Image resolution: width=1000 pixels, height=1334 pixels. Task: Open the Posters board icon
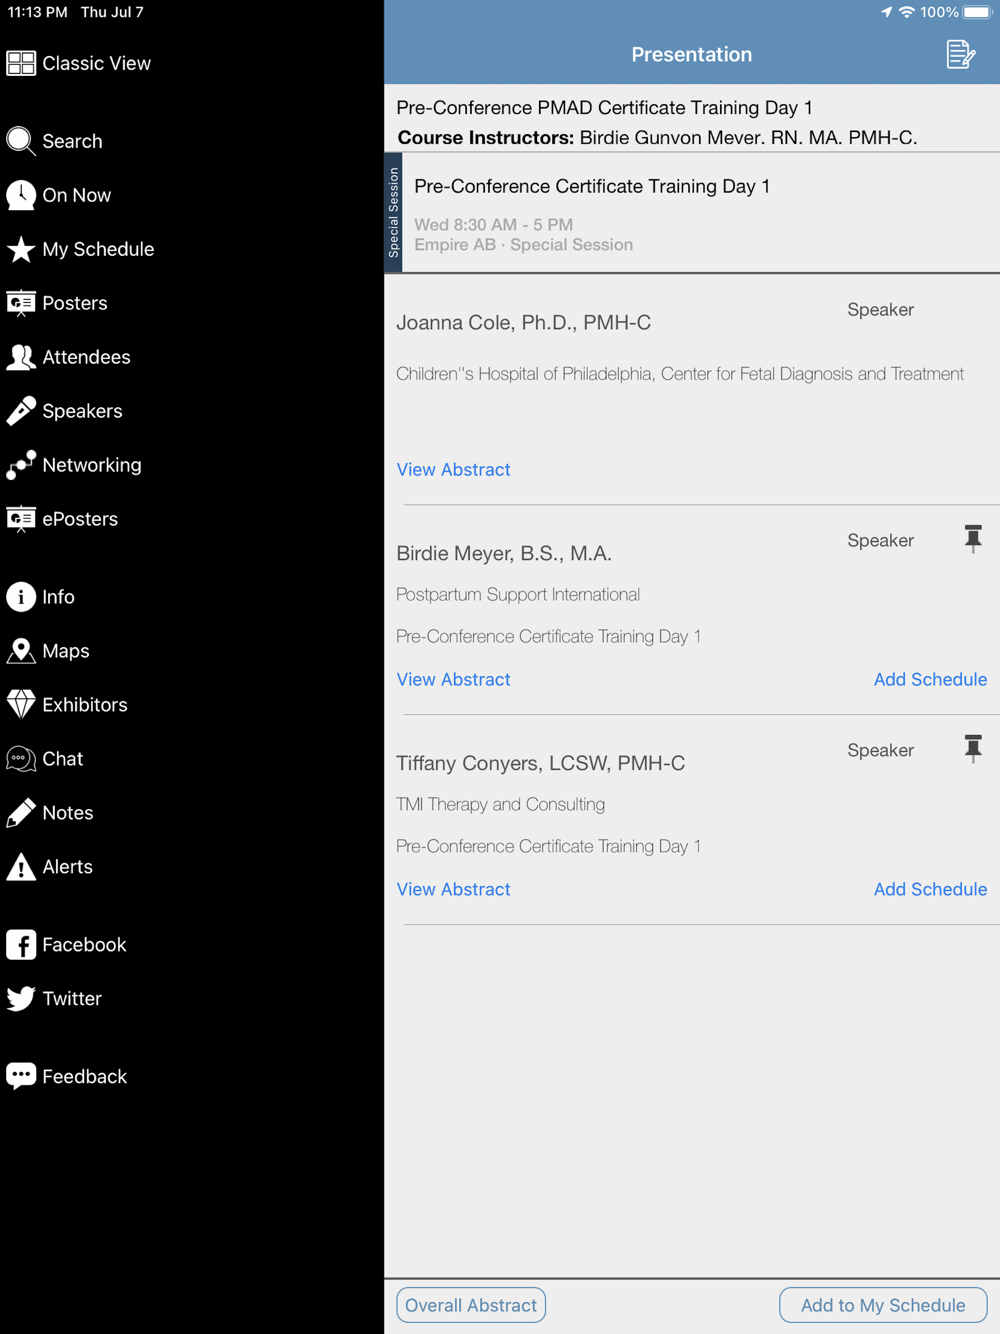21,303
